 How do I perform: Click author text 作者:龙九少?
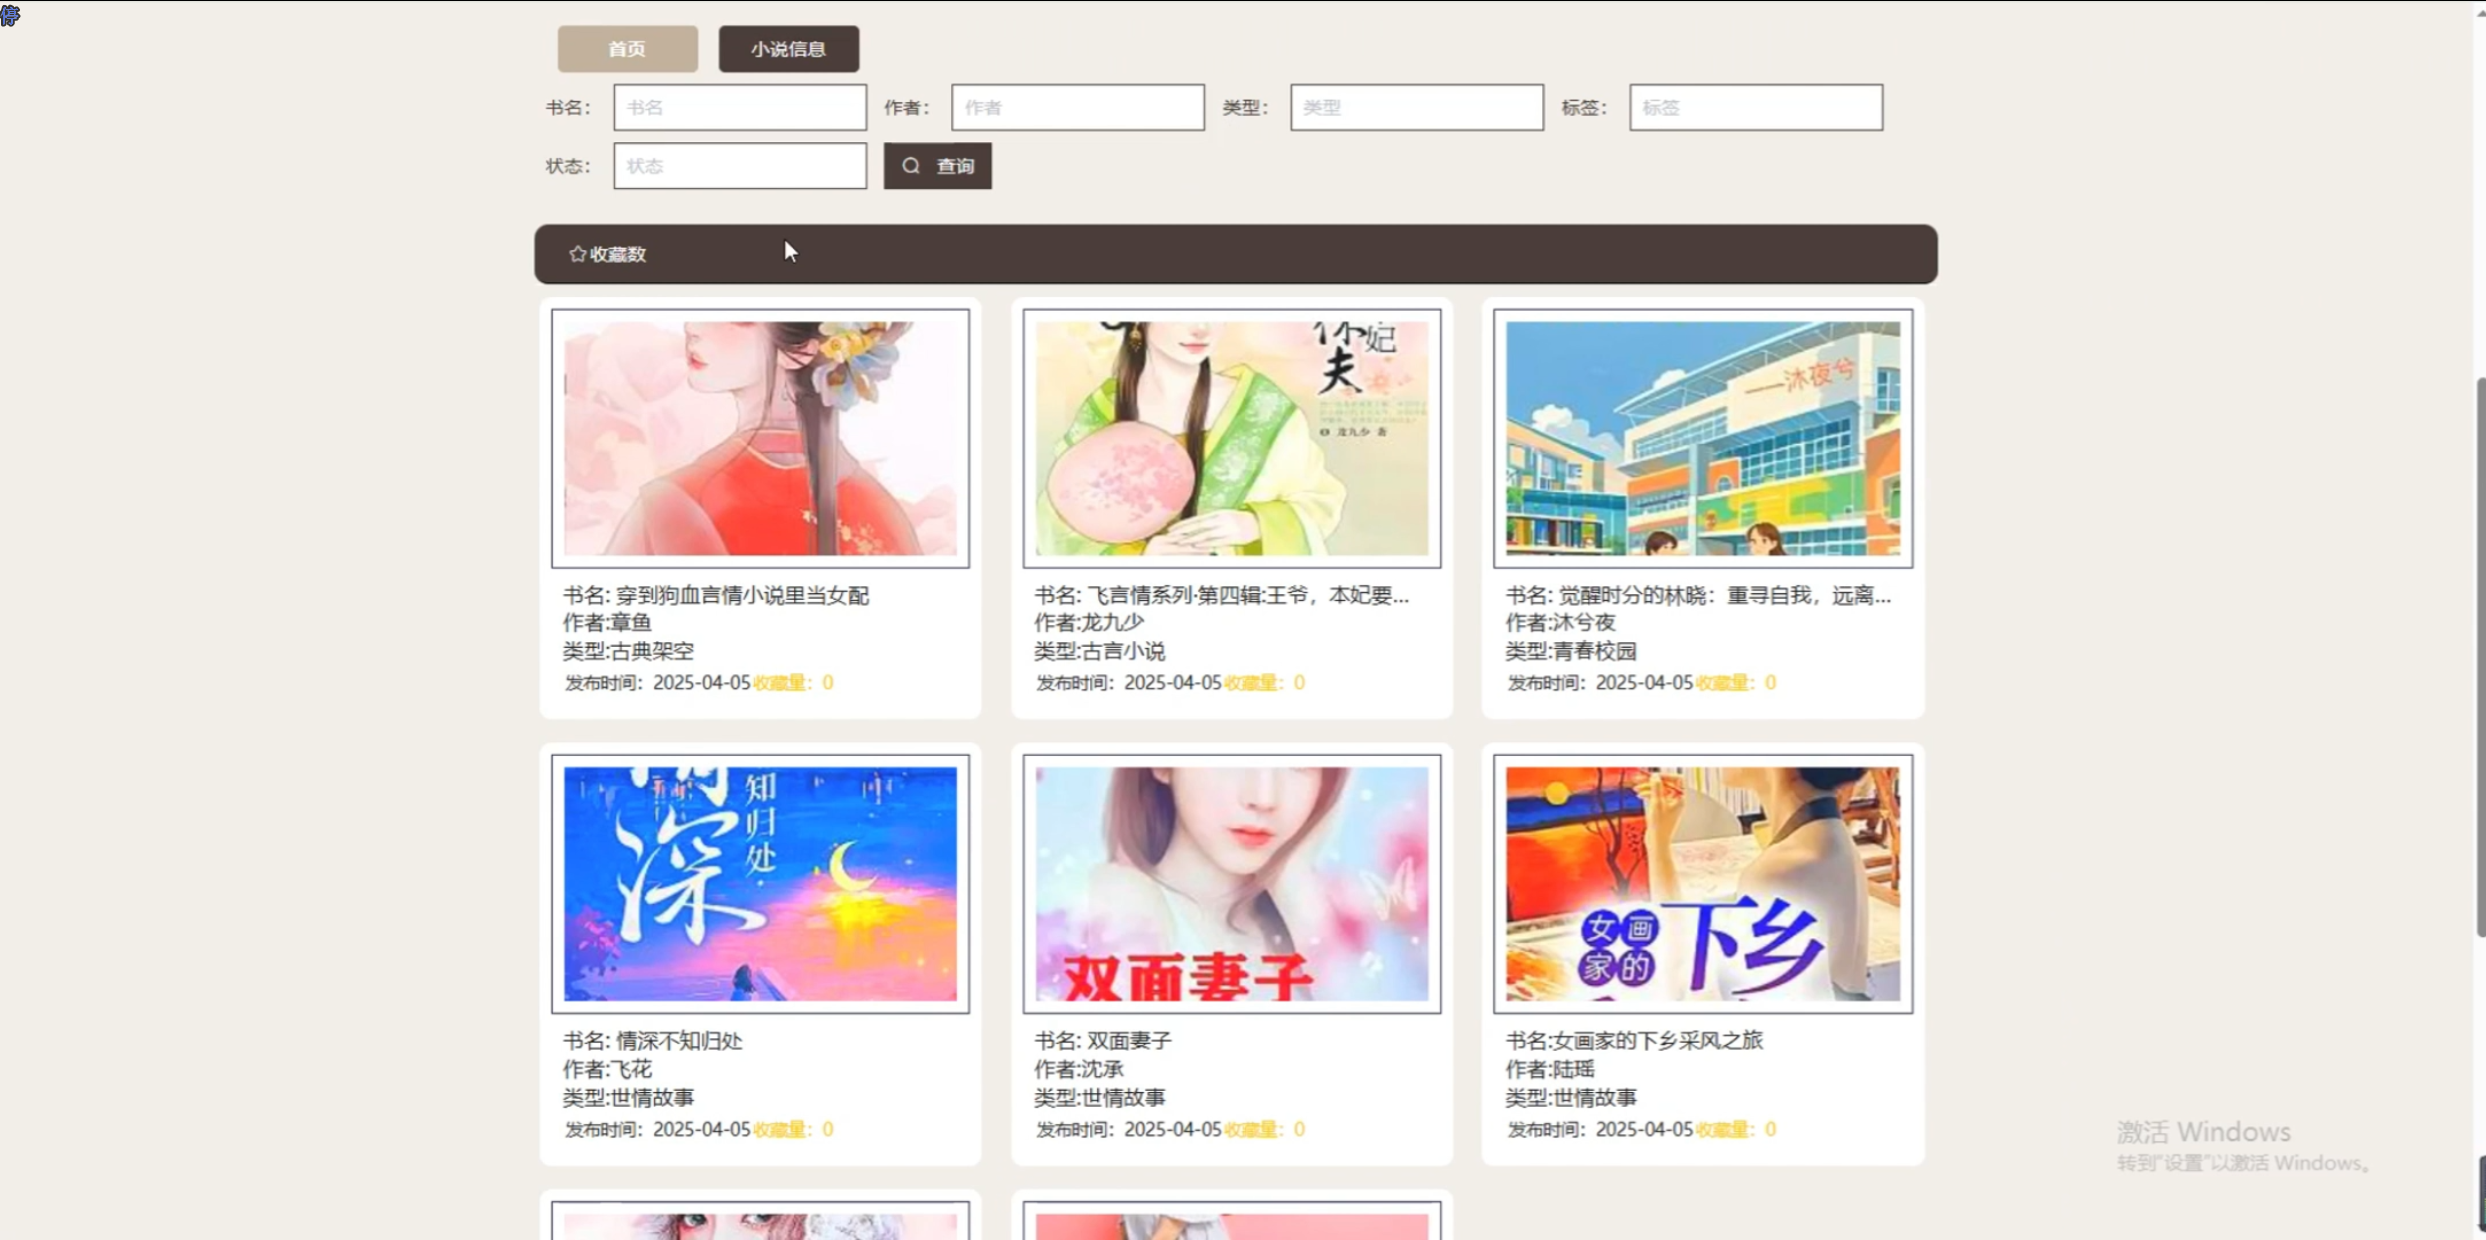click(1089, 623)
